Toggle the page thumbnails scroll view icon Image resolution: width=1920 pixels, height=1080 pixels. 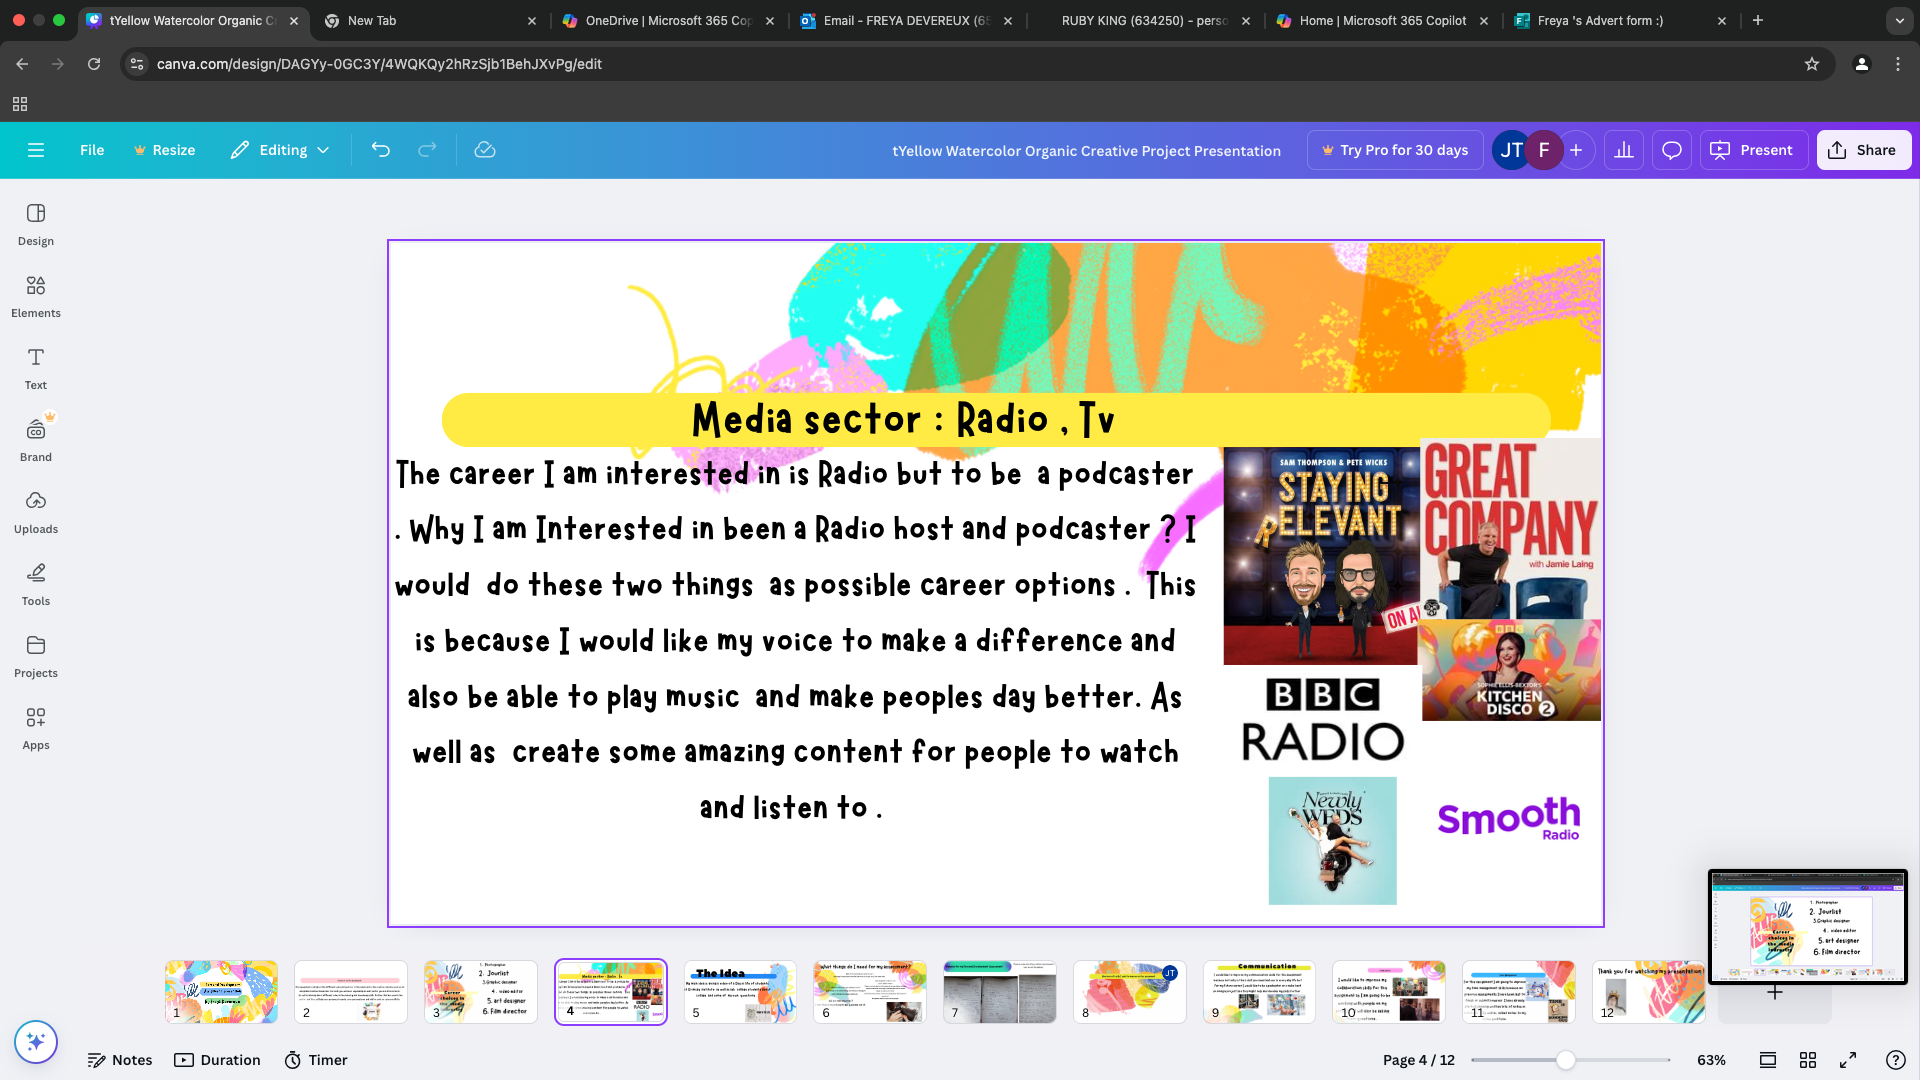pos(1768,1060)
